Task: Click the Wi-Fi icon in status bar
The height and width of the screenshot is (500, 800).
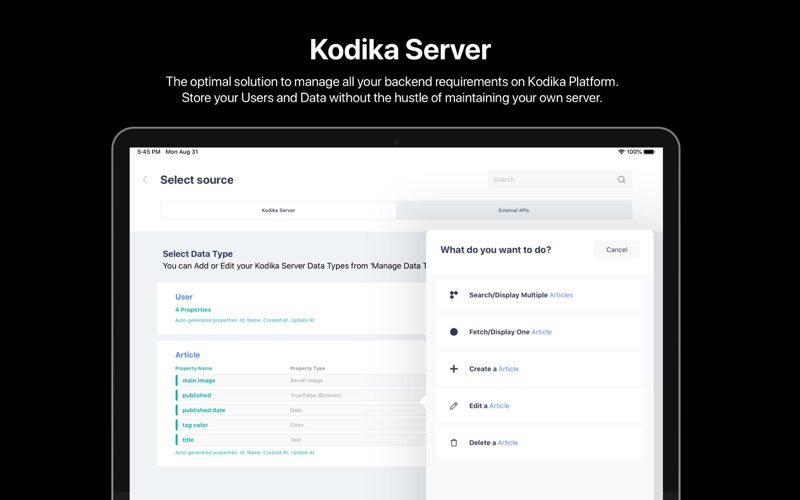Action: (621, 152)
